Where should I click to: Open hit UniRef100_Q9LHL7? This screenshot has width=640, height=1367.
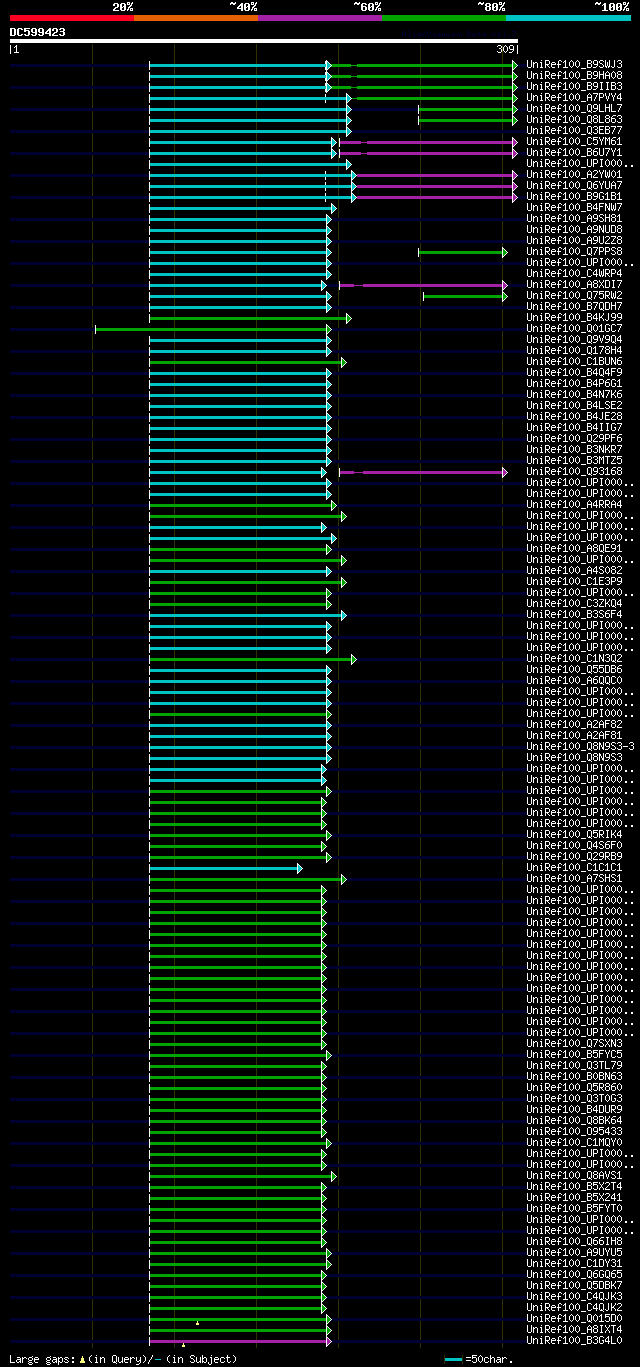click(x=574, y=108)
